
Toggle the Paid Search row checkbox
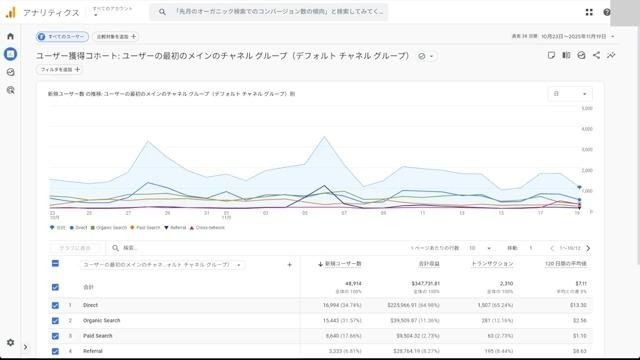point(56,336)
